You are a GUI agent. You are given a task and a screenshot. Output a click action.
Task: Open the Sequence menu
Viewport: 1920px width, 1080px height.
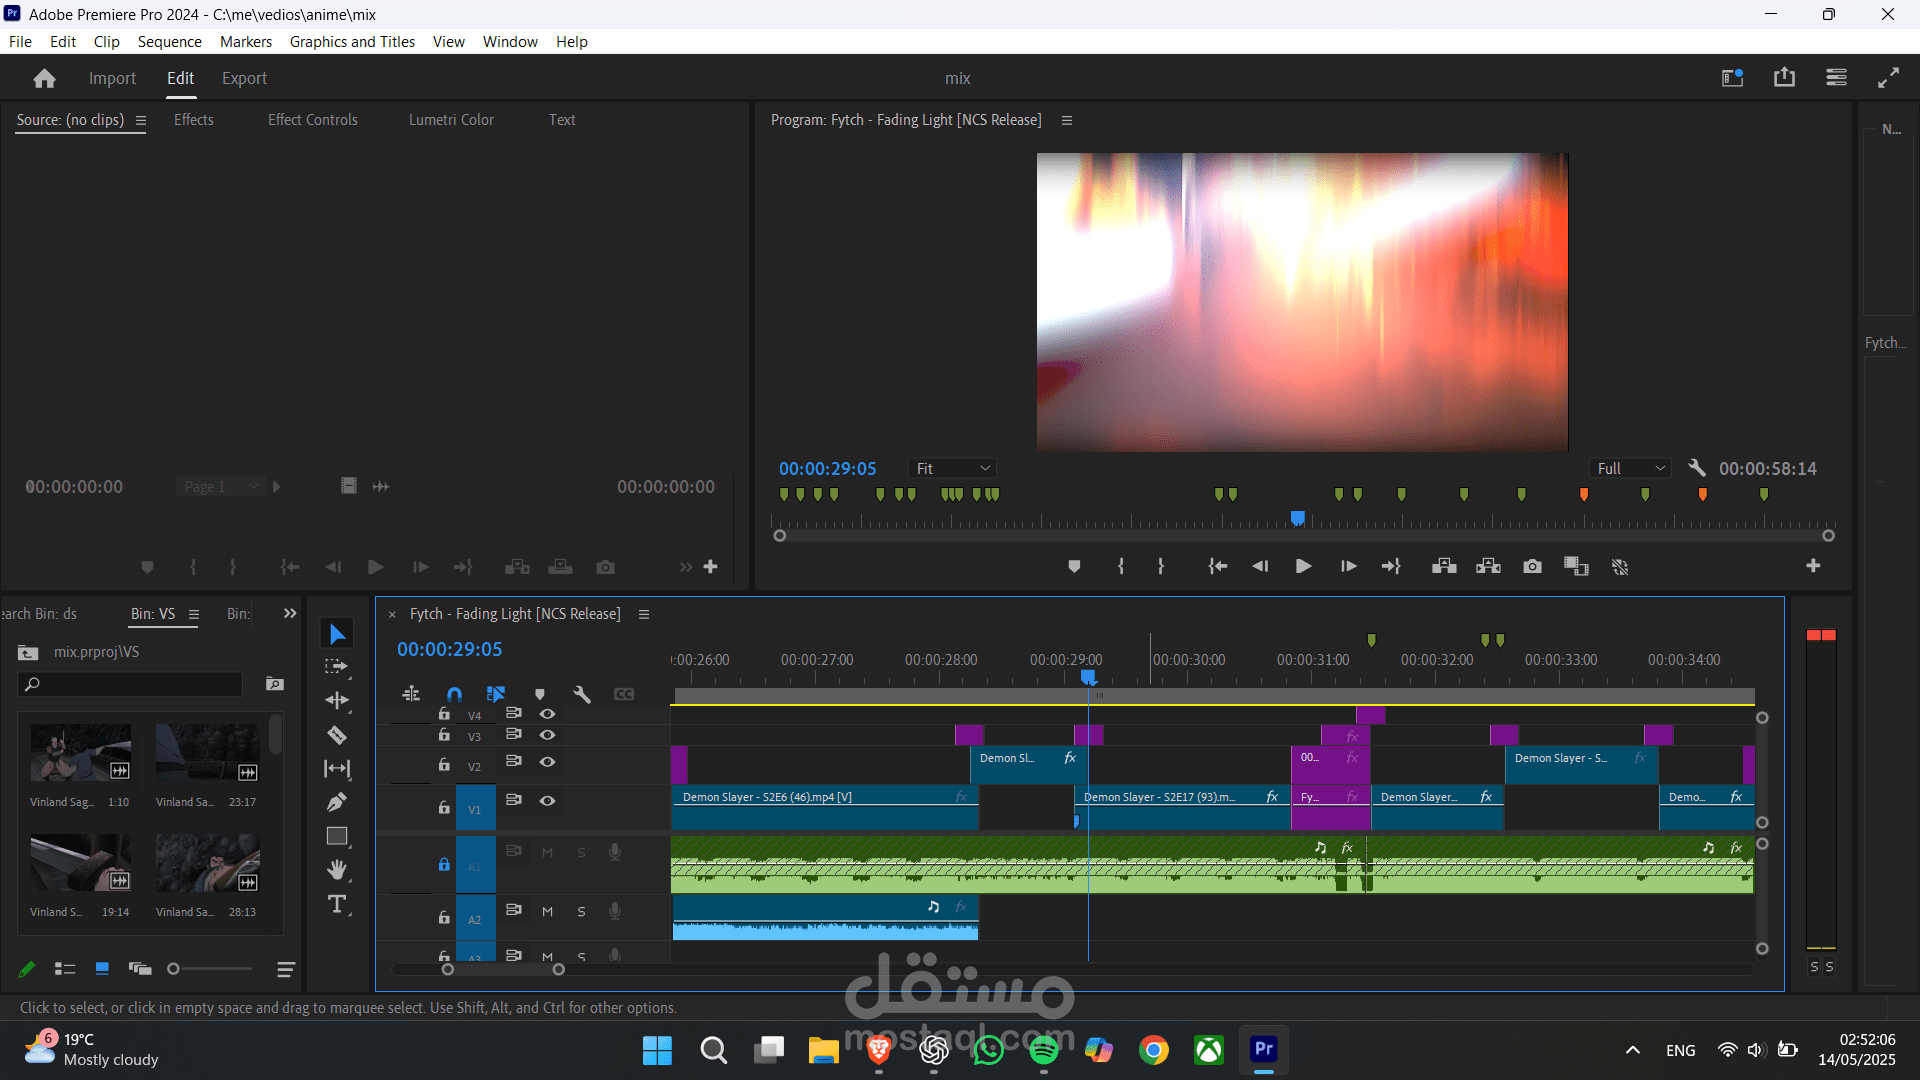click(x=170, y=42)
